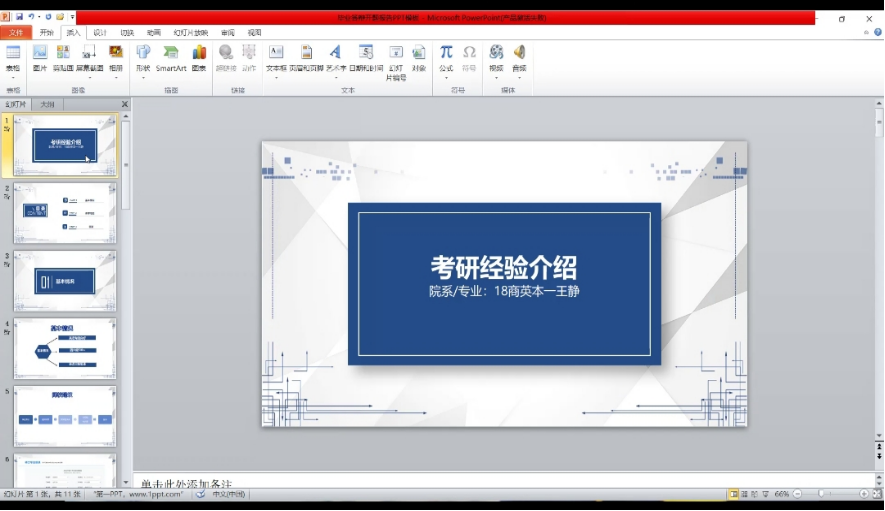The height and width of the screenshot is (511, 885).
Task: Switch to the 大纲 outline pane tab
Action: click(x=47, y=104)
